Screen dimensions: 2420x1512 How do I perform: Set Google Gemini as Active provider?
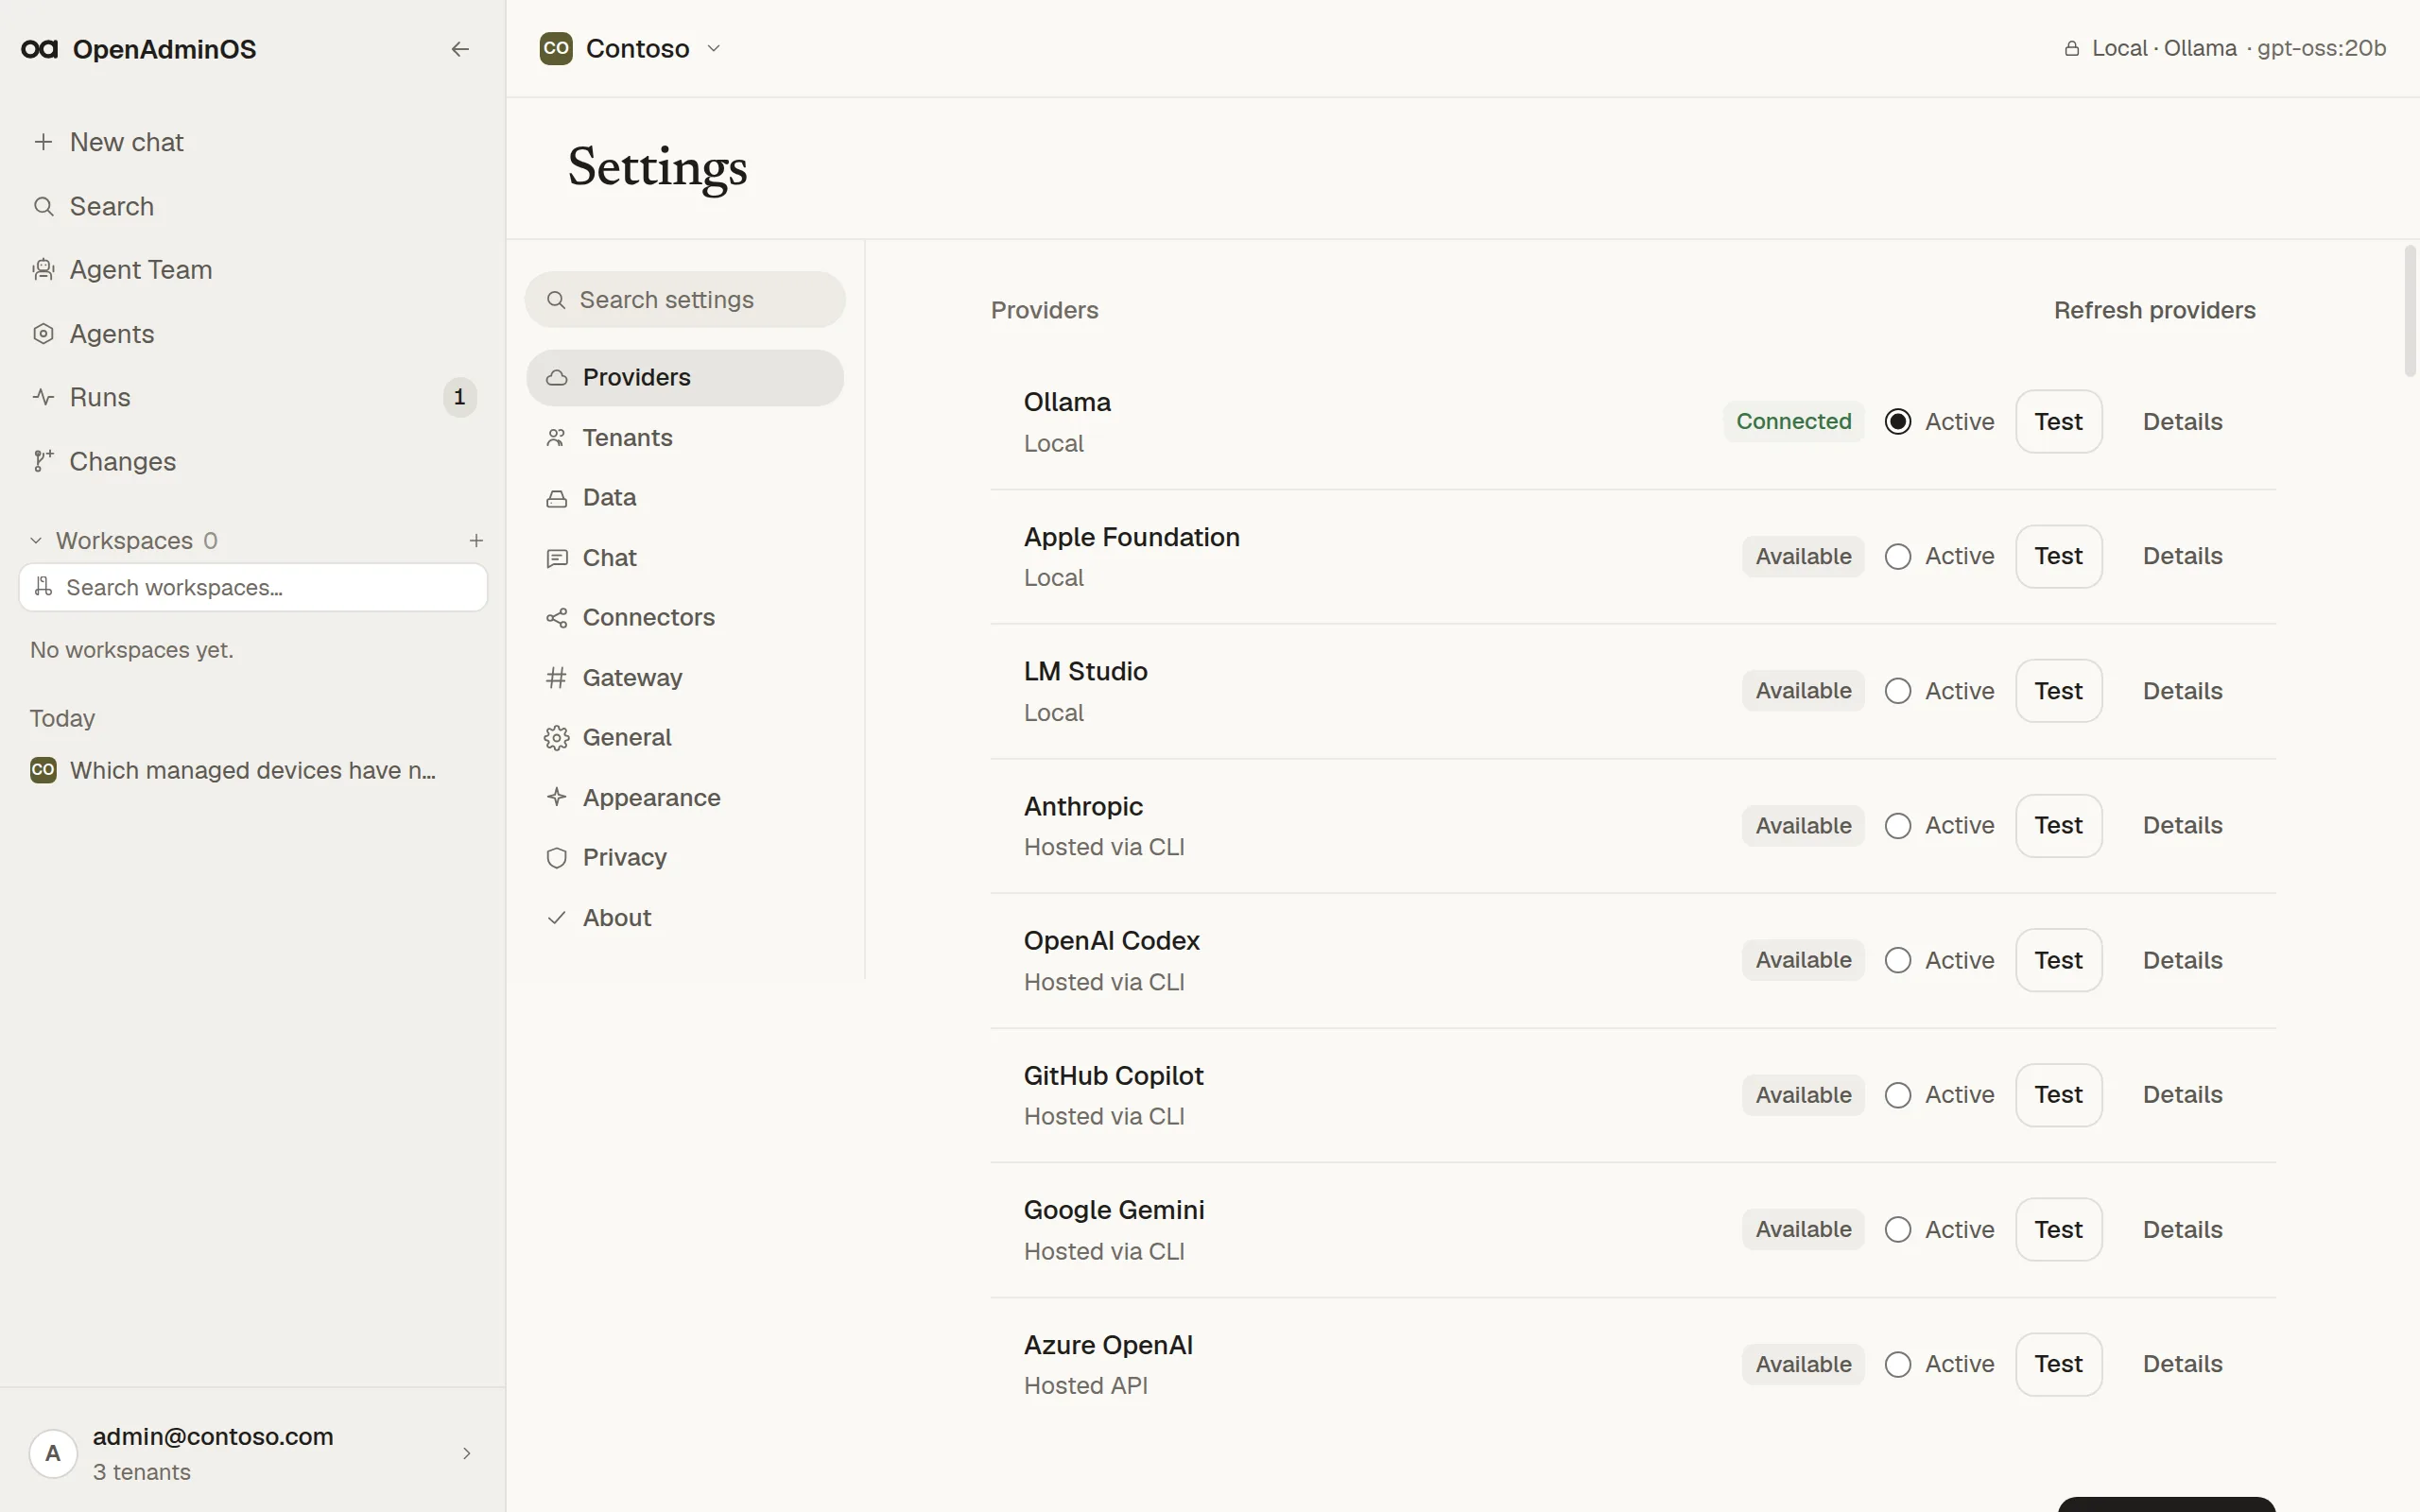[1897, 1230]
